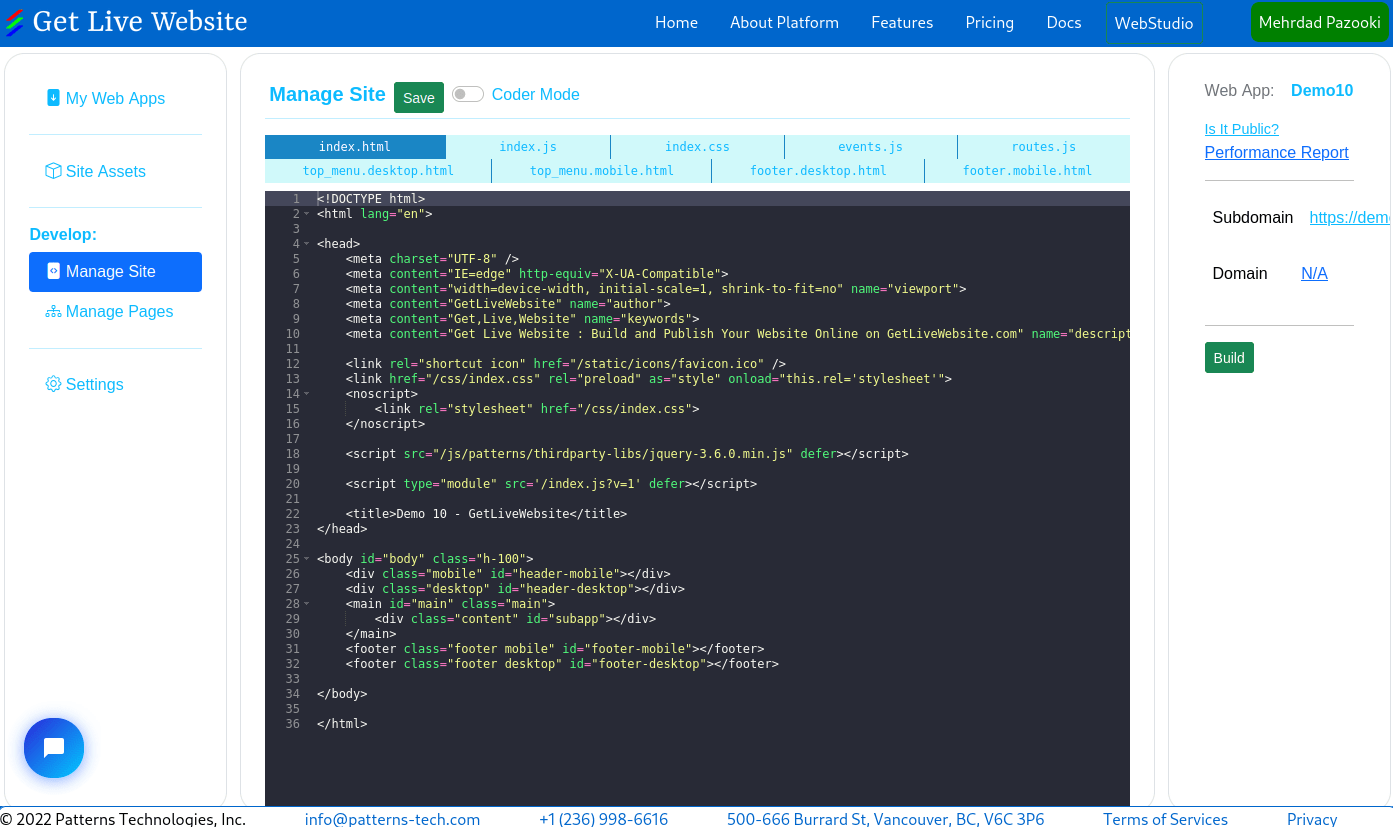This screenshot has width=1393, height=827.
Task: Click the cube icon beside Site Assets
Action: point(53,171)
